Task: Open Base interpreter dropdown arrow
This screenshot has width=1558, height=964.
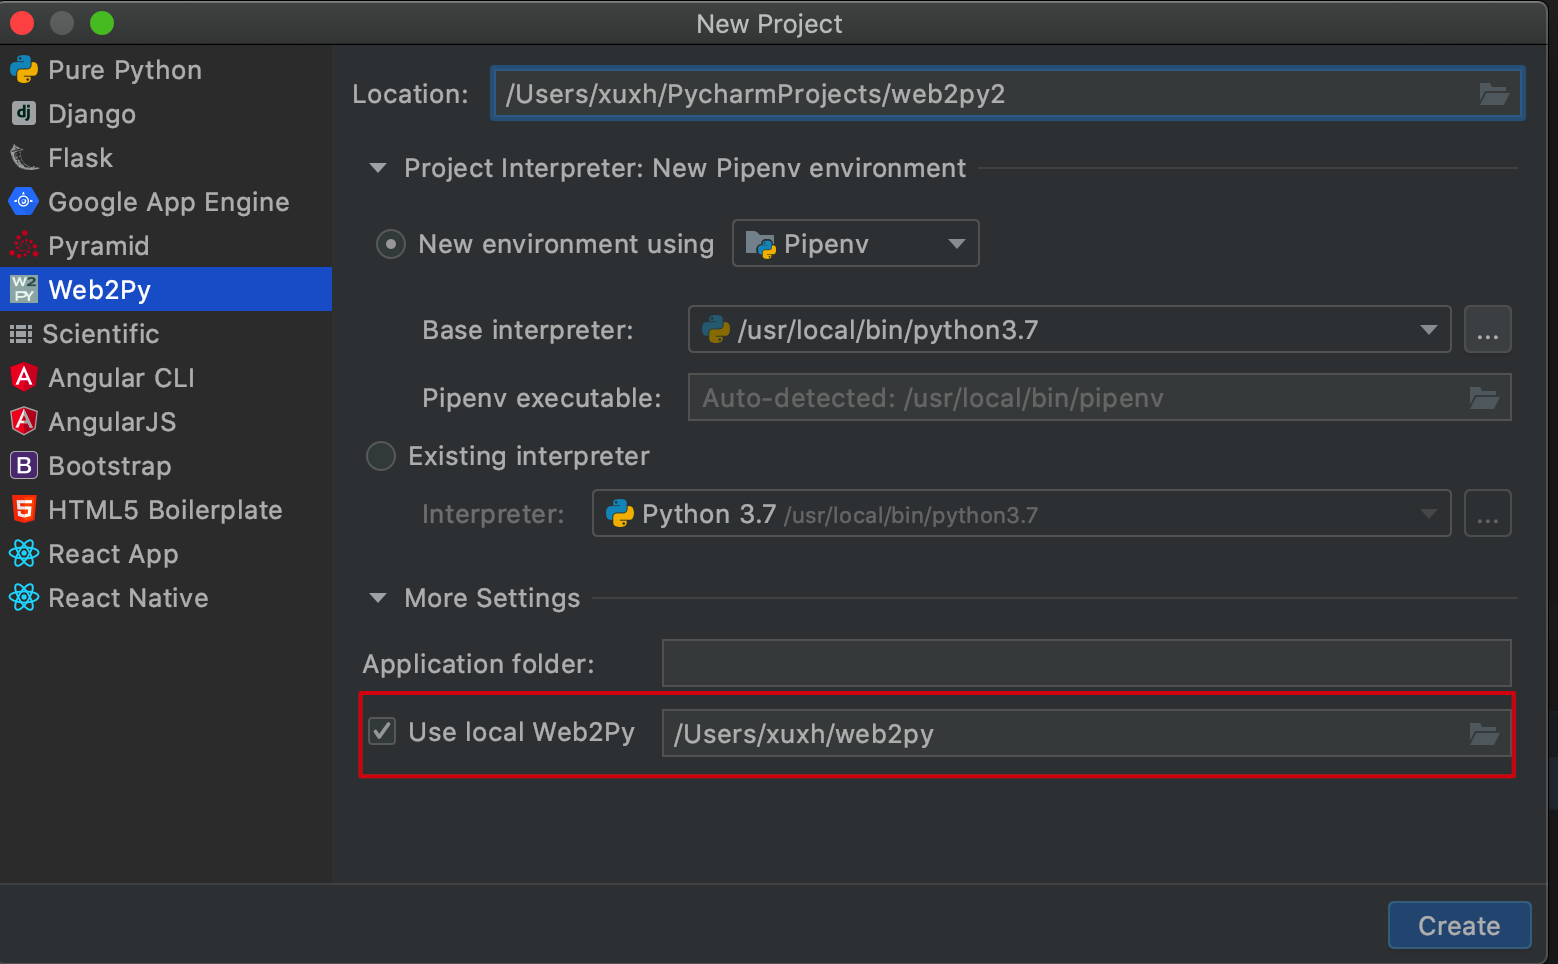Action: [x=1429, y=330]
